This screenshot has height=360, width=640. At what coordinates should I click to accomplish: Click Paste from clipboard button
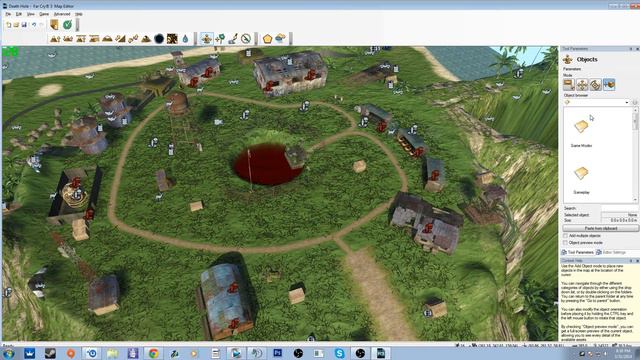[600, 229]
